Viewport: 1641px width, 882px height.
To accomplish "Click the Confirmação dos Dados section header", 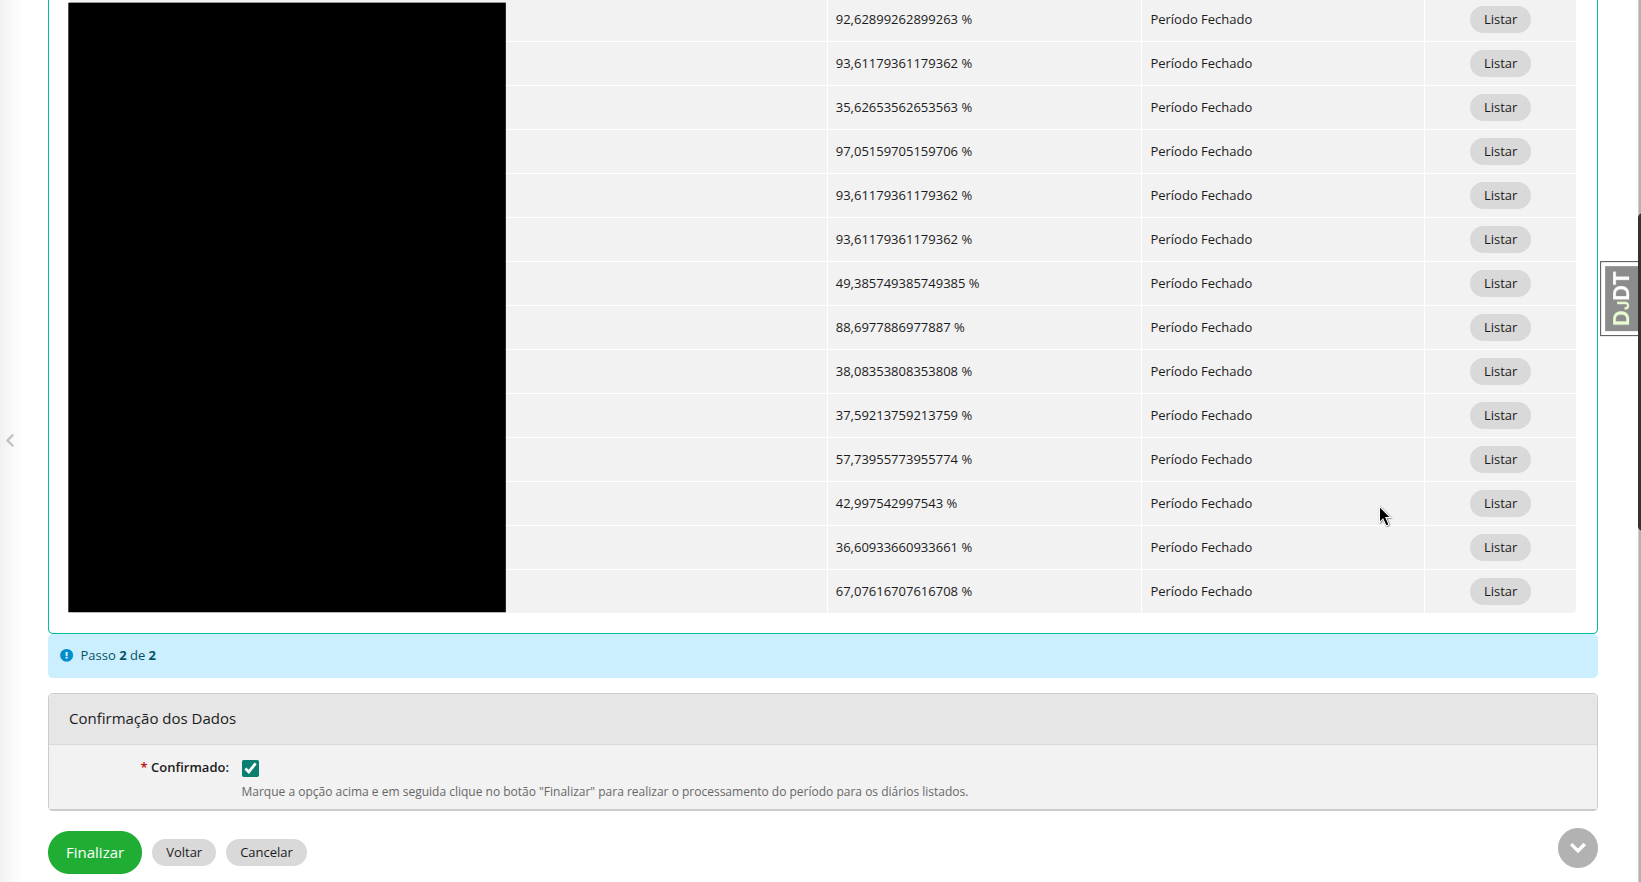I will [x=822, y=719].
